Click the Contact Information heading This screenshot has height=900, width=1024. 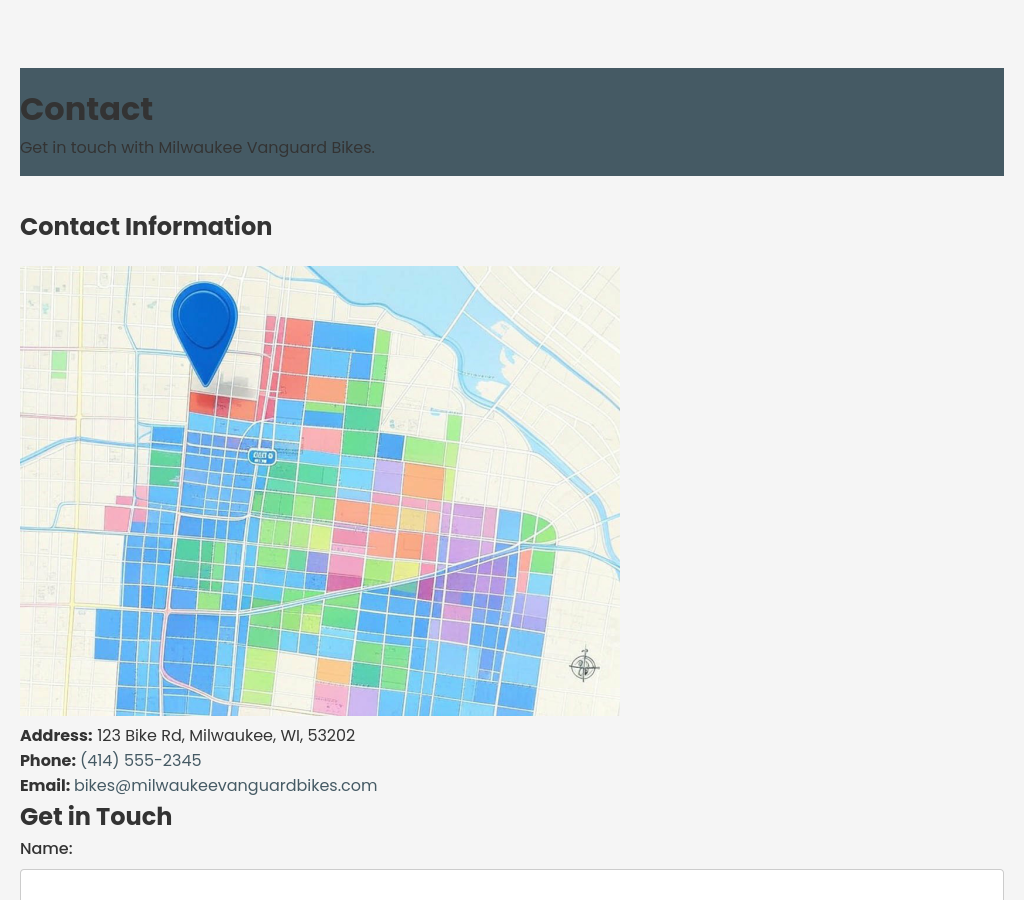[146, 227]
